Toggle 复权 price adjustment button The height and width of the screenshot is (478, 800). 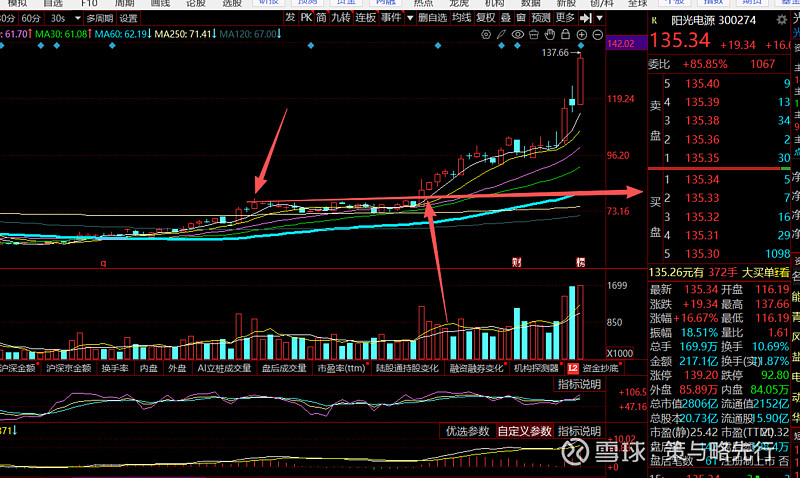point(486,18)
